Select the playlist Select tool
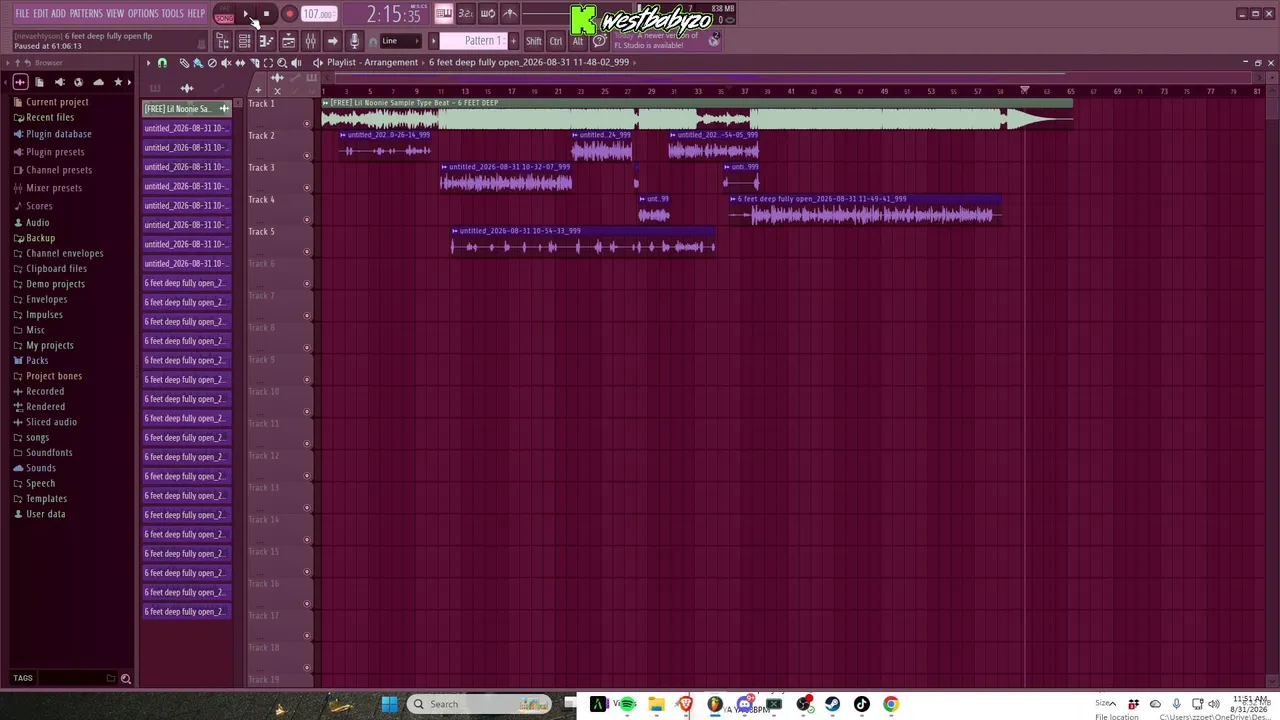The width and height of the screenshot is (1280, 720). click(x=268, y=62)
